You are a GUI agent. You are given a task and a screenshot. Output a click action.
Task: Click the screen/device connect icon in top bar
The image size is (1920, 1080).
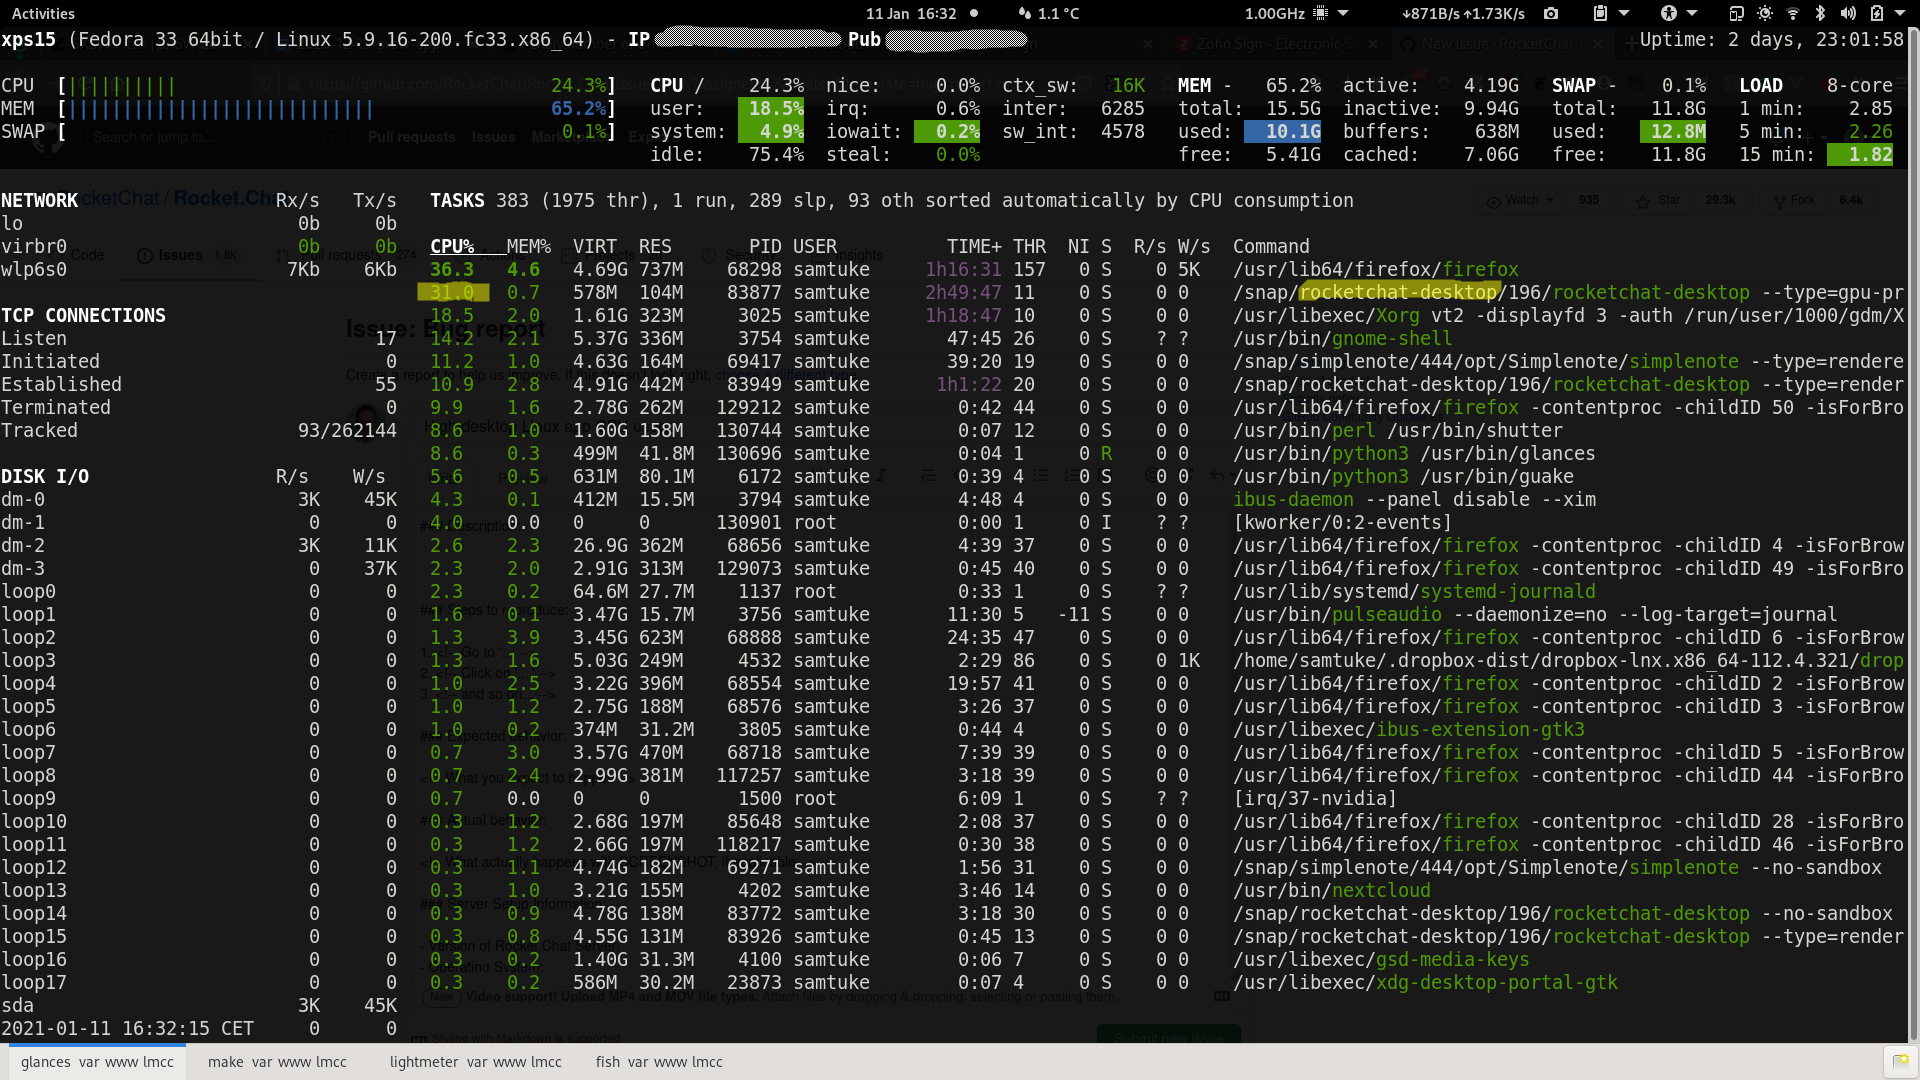point(1736,13)
